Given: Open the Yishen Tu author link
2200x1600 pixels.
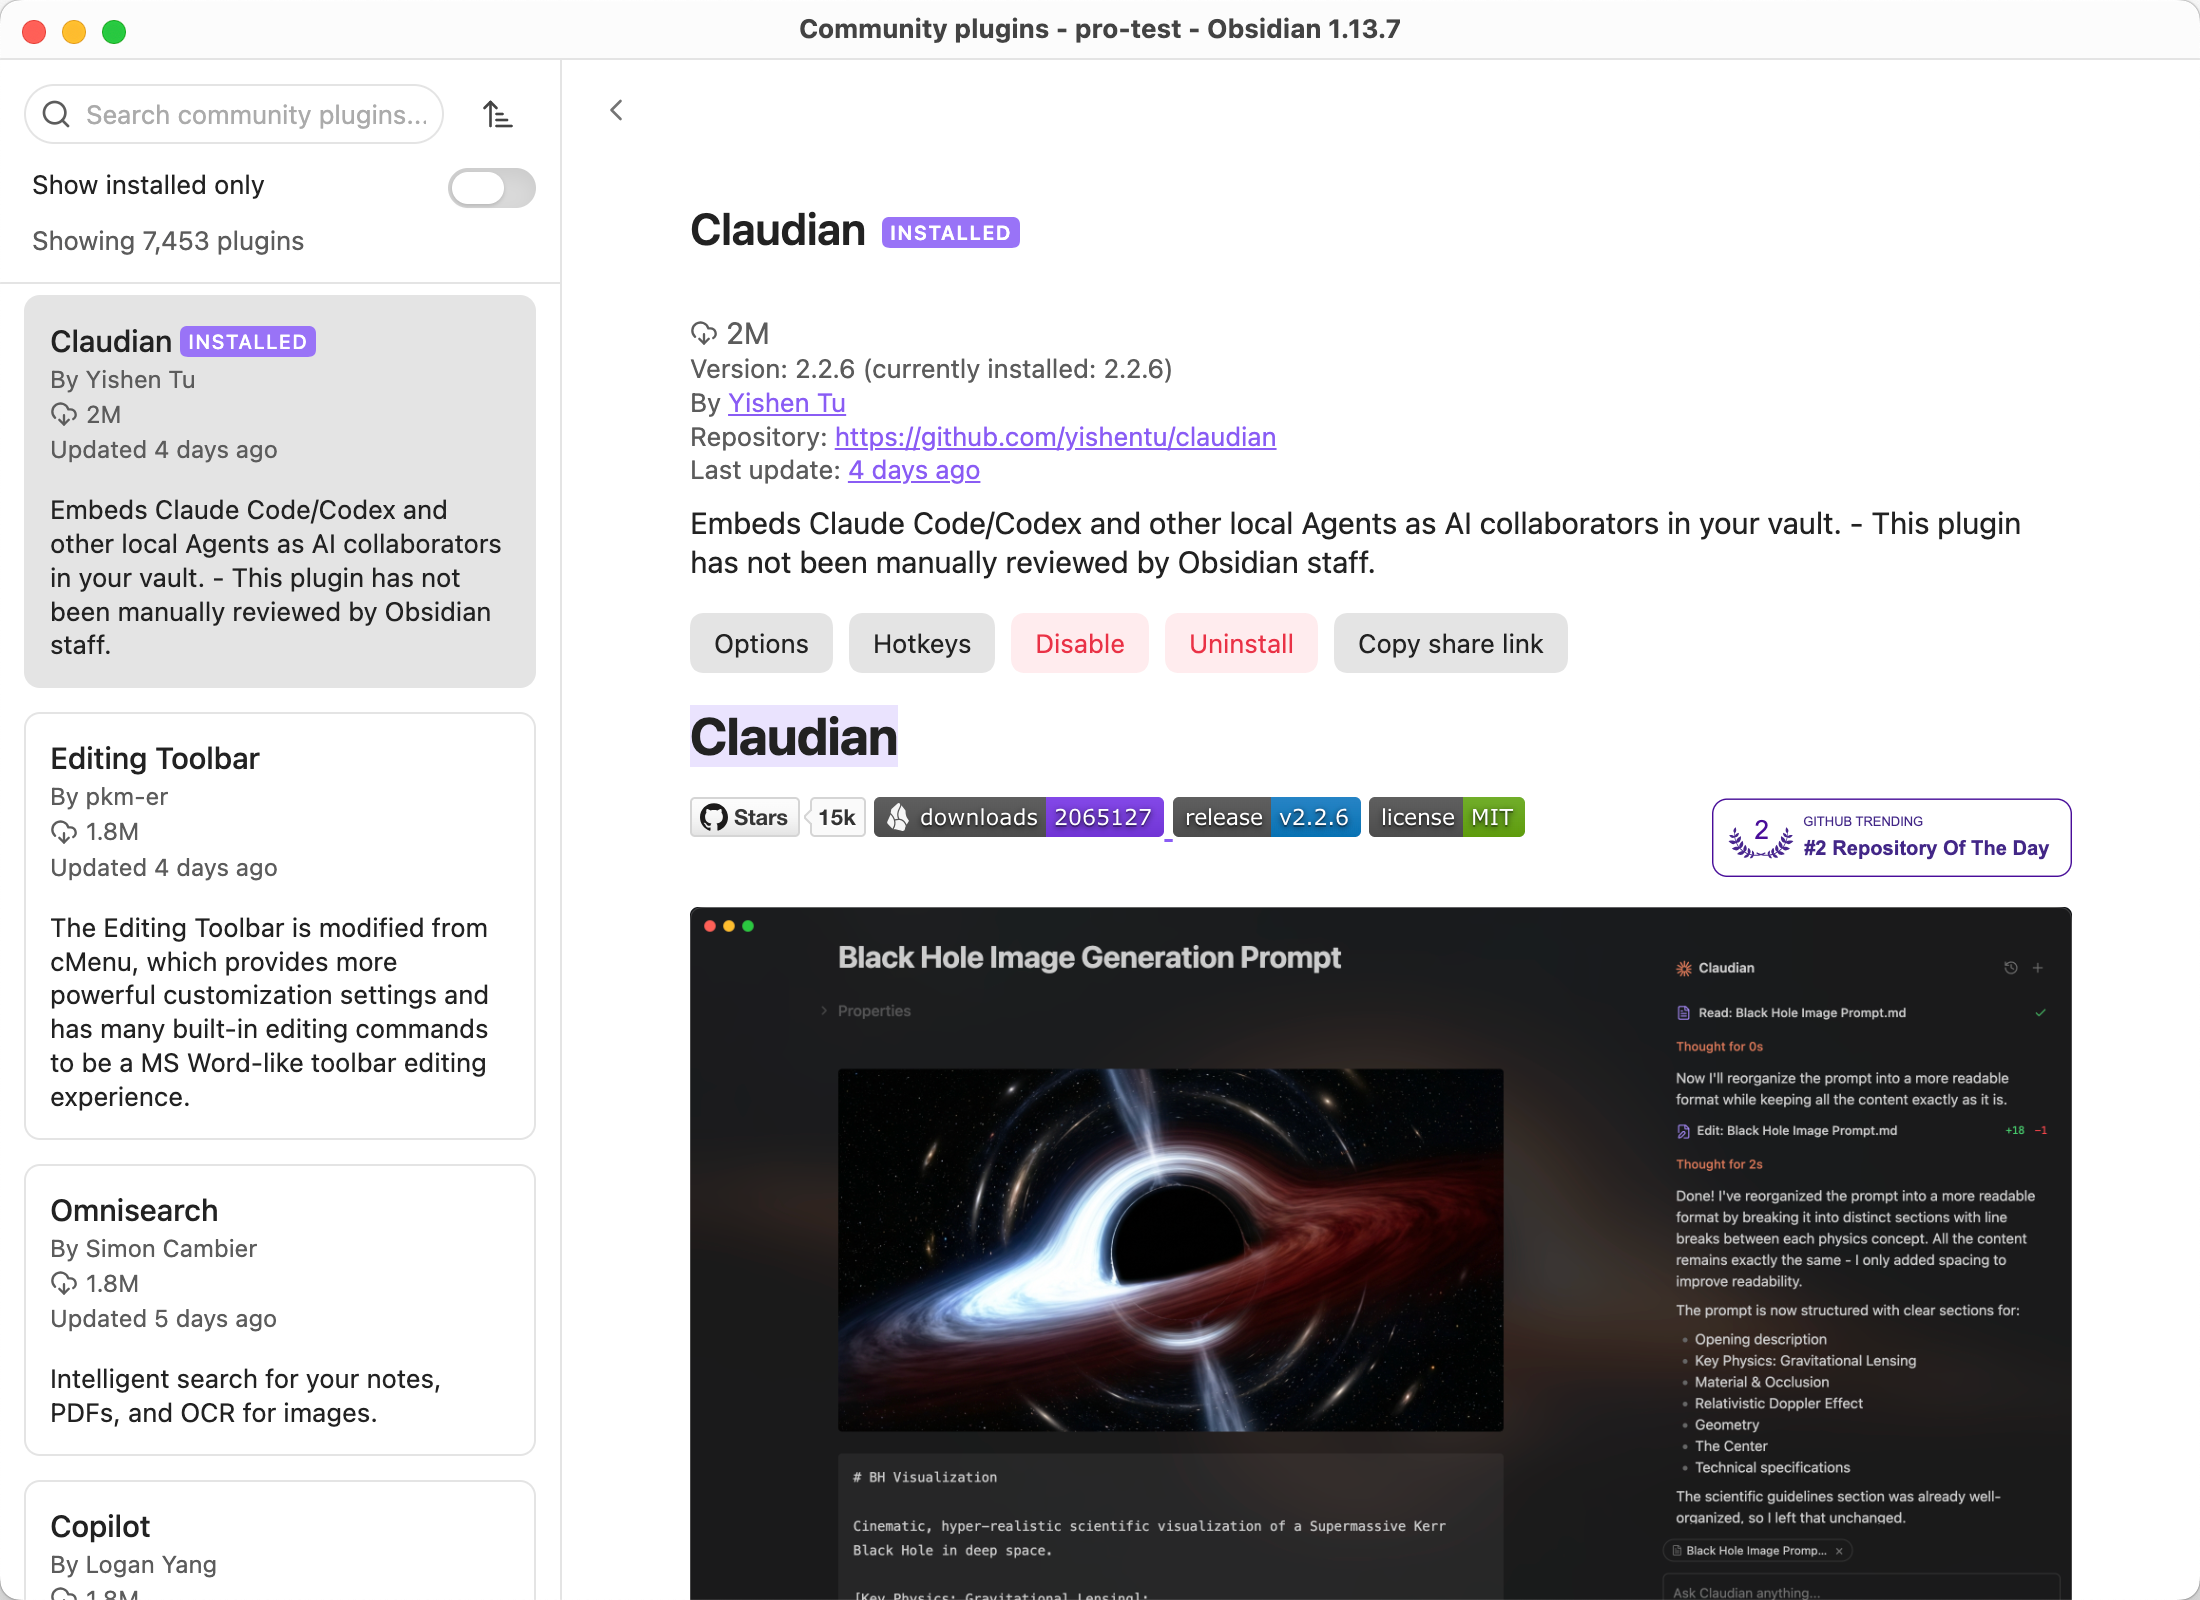Looking at the screenshot, I should coord(787,403).
